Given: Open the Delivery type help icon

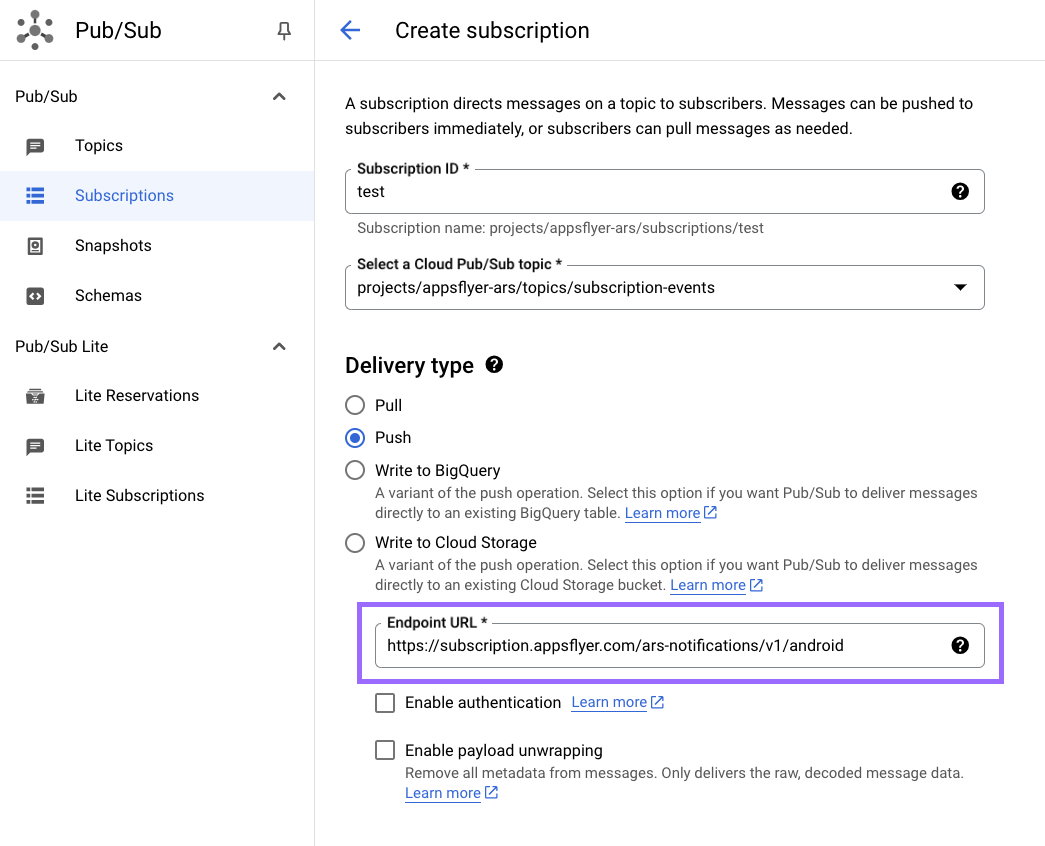Looking at the screenshot, I should pyautogui.click(x=493, y=365).
